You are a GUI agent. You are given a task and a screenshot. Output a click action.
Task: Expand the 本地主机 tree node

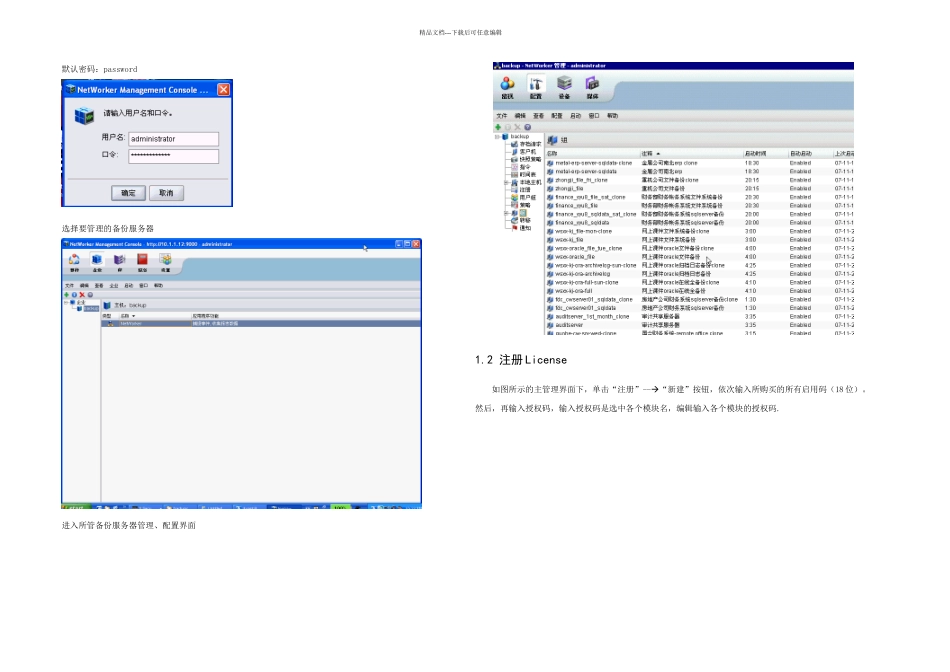pyautogui.click(x=507, y=182)
